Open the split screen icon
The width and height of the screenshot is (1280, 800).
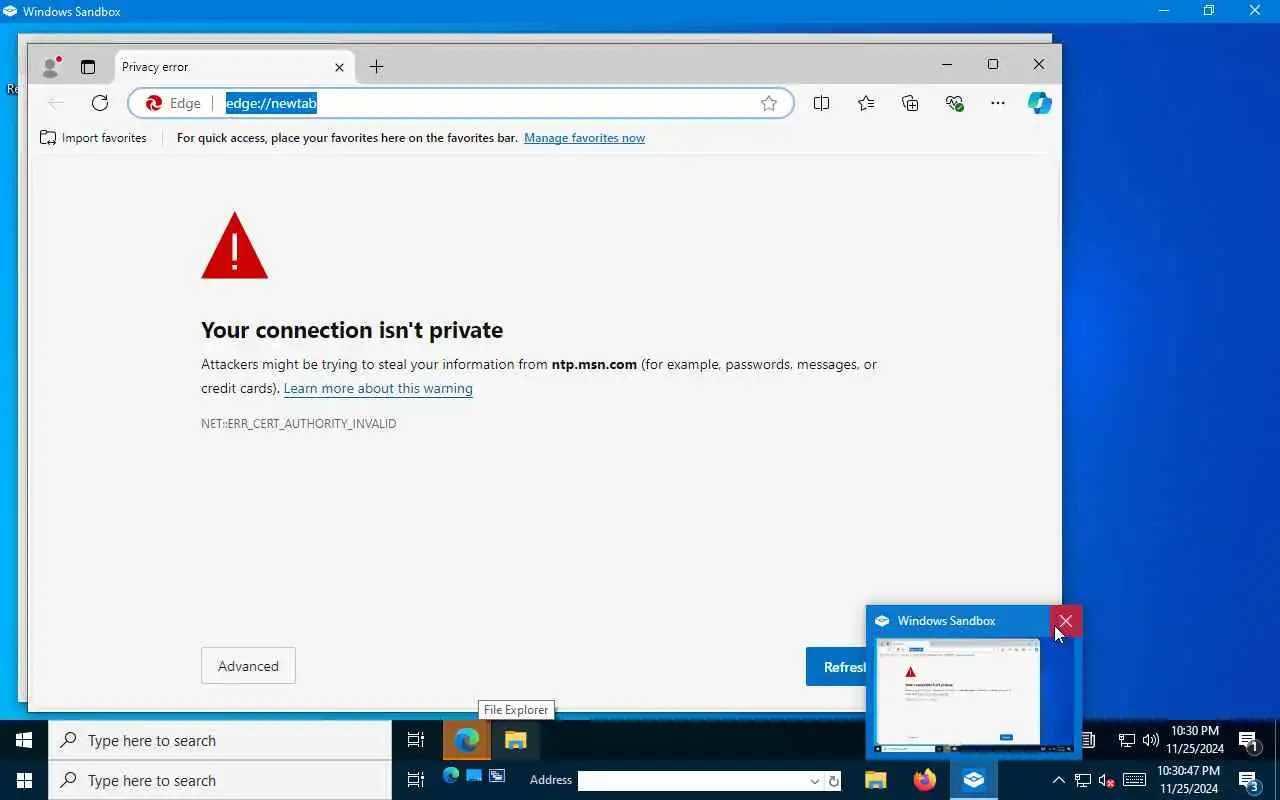pyautogui.click(x=821, y=103)
